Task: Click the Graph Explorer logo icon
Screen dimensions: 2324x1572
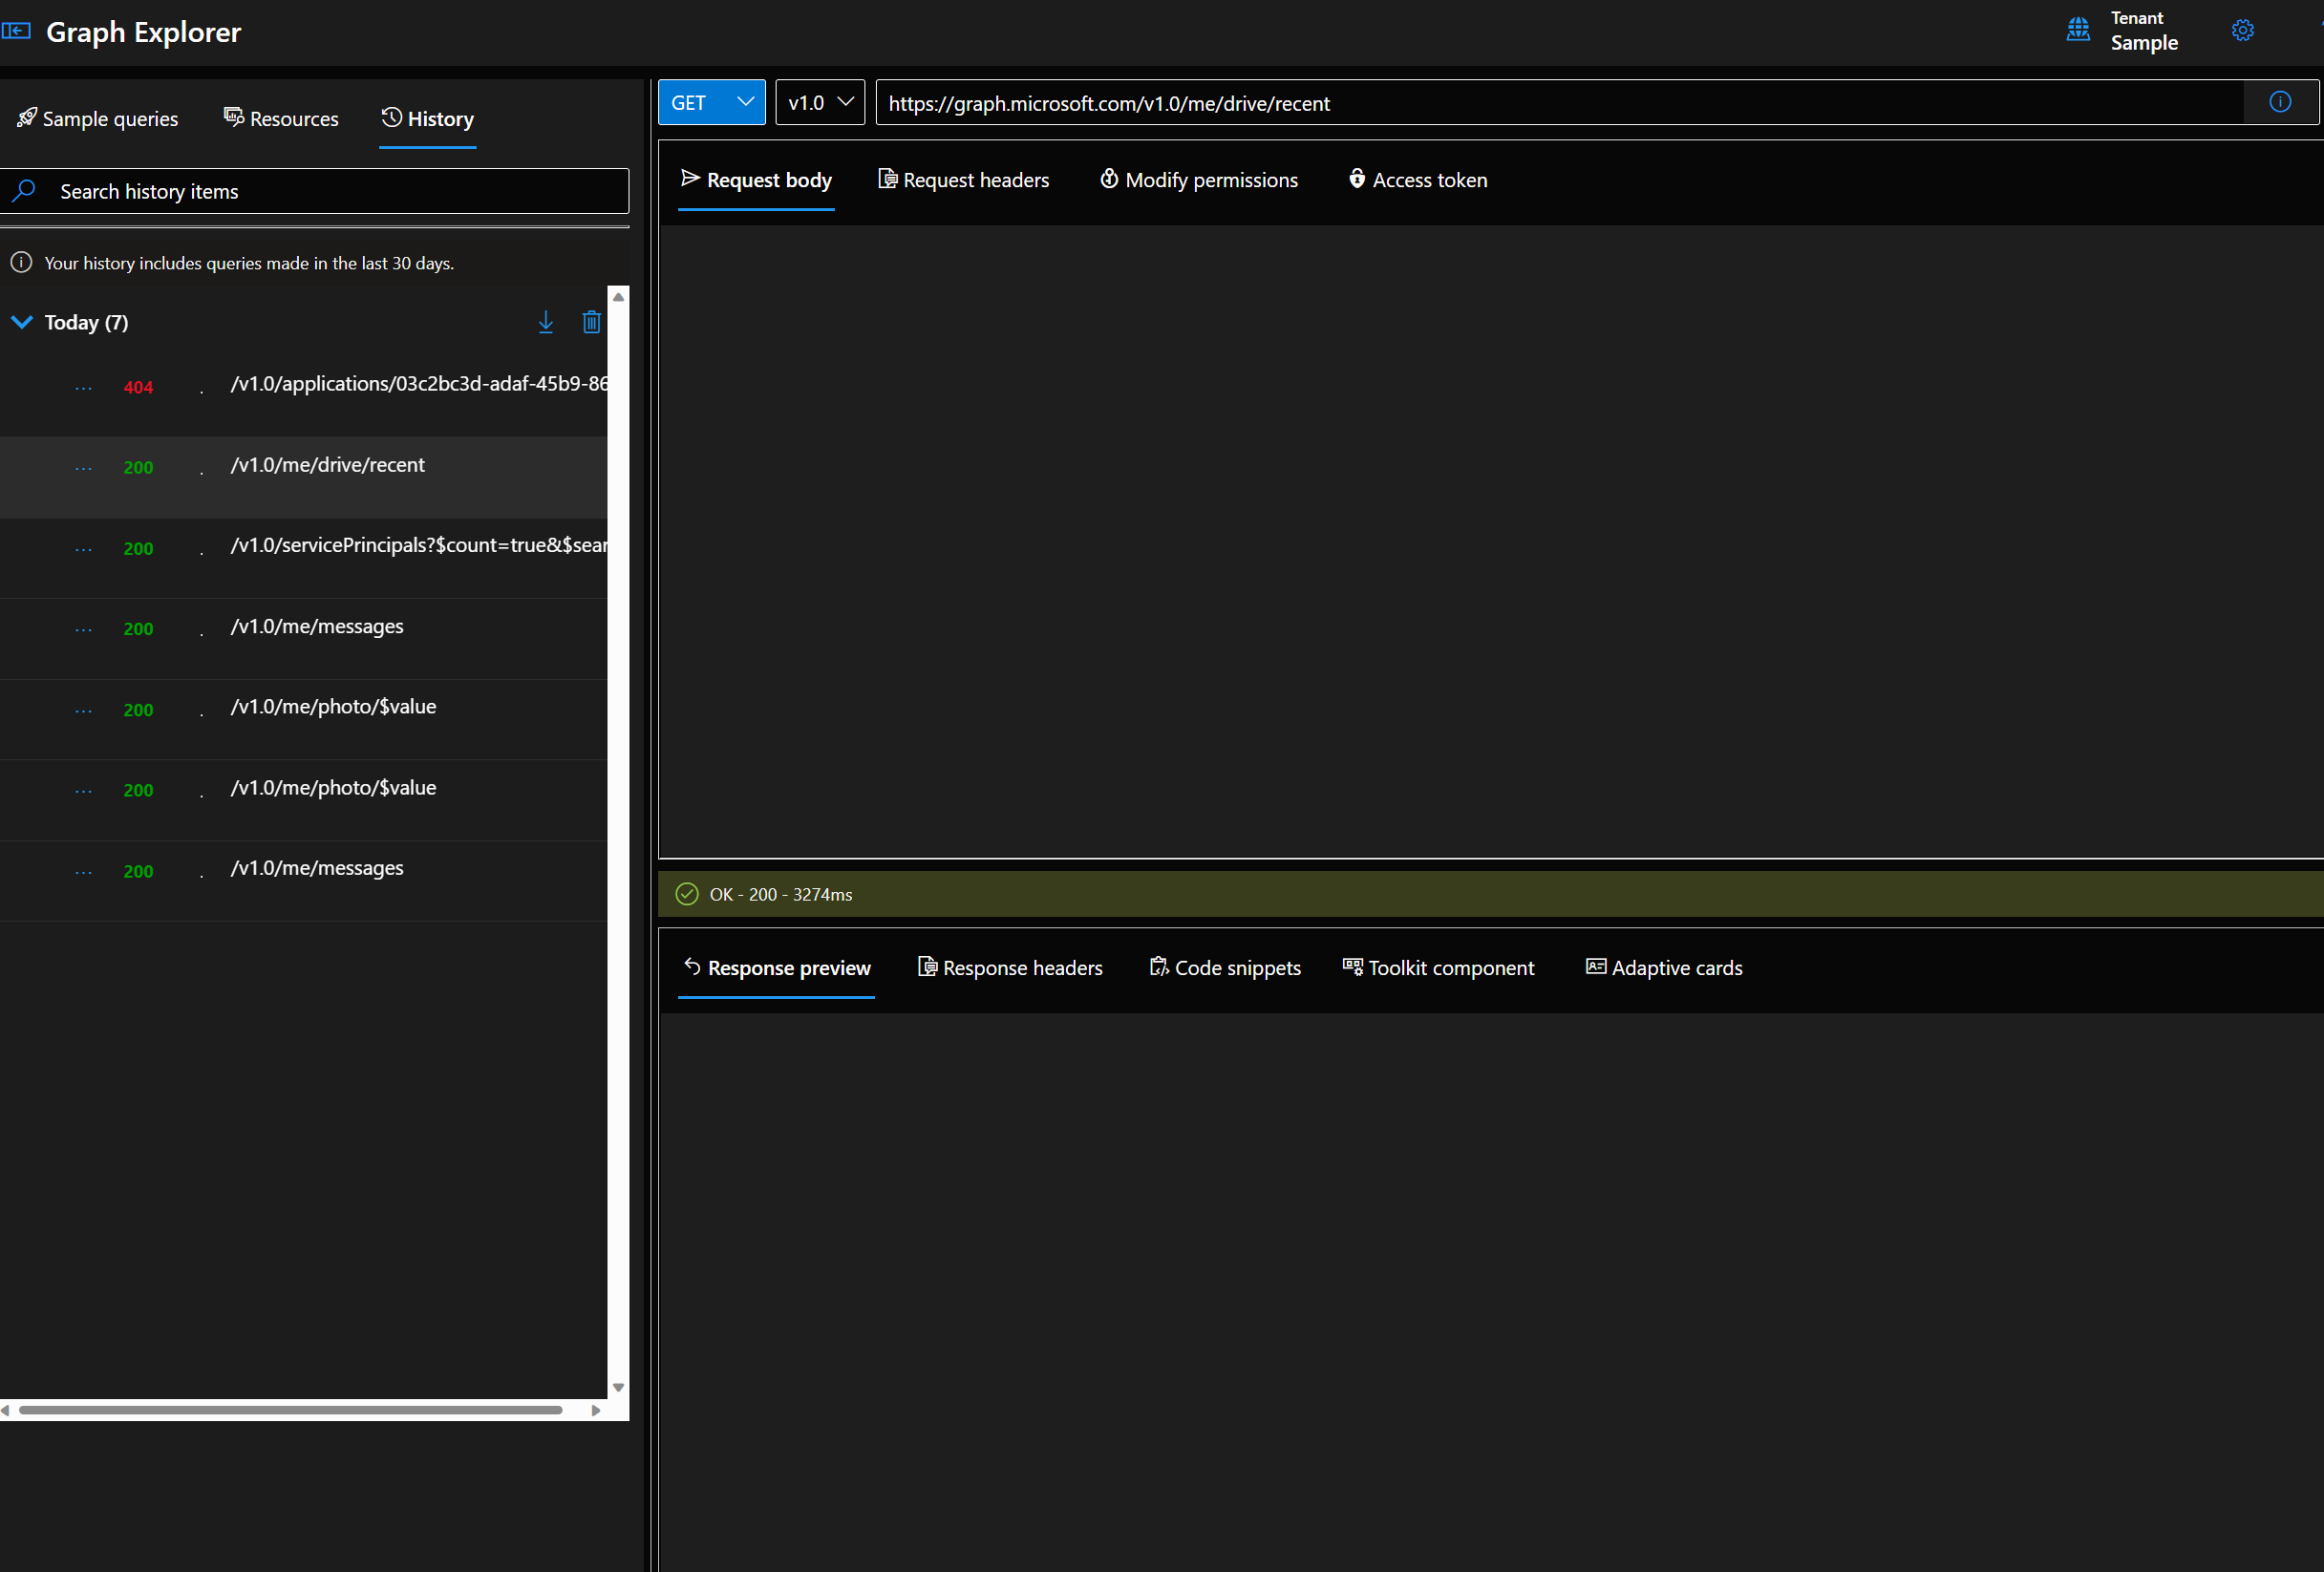Action: click(x=17, y=31)
